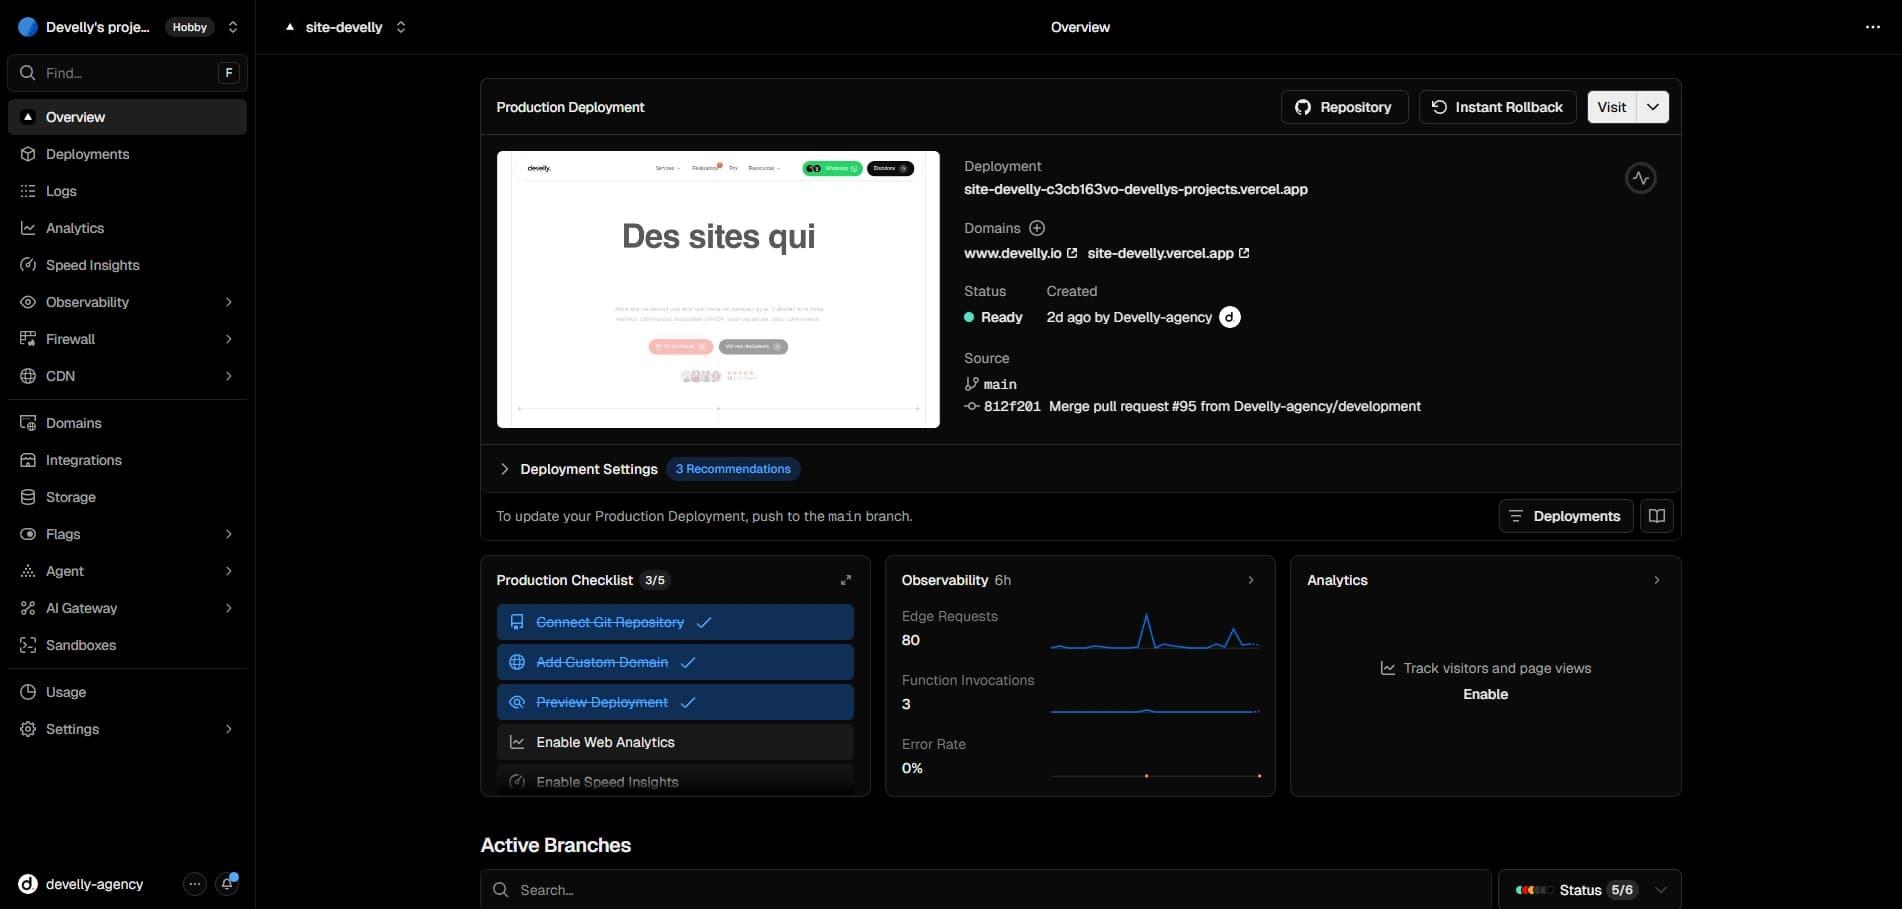The width and height of the screenshot is (1902, 909).
Task: Click the CDN globe icon
Action: [28, 376]
